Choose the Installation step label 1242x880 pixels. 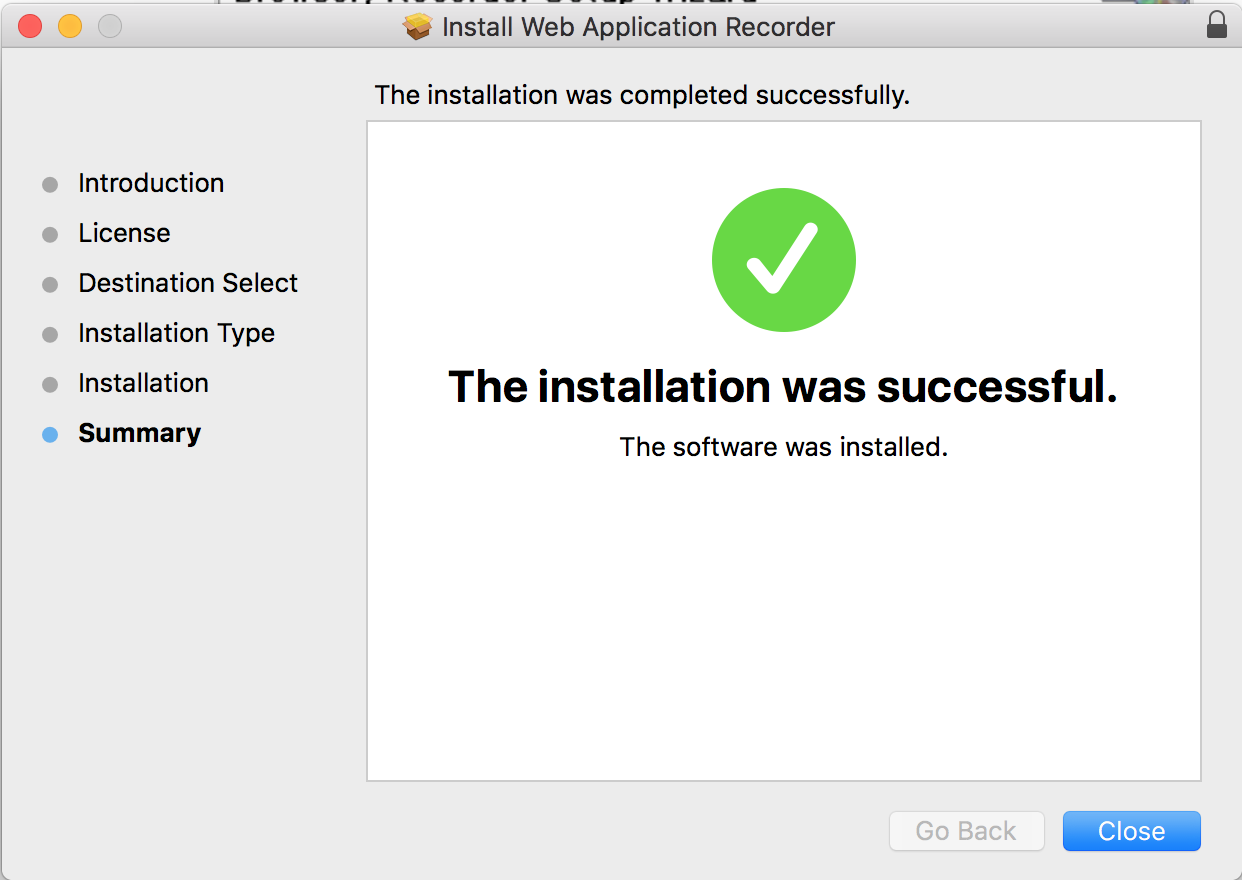pyautogui.click(x=143, y=383)
